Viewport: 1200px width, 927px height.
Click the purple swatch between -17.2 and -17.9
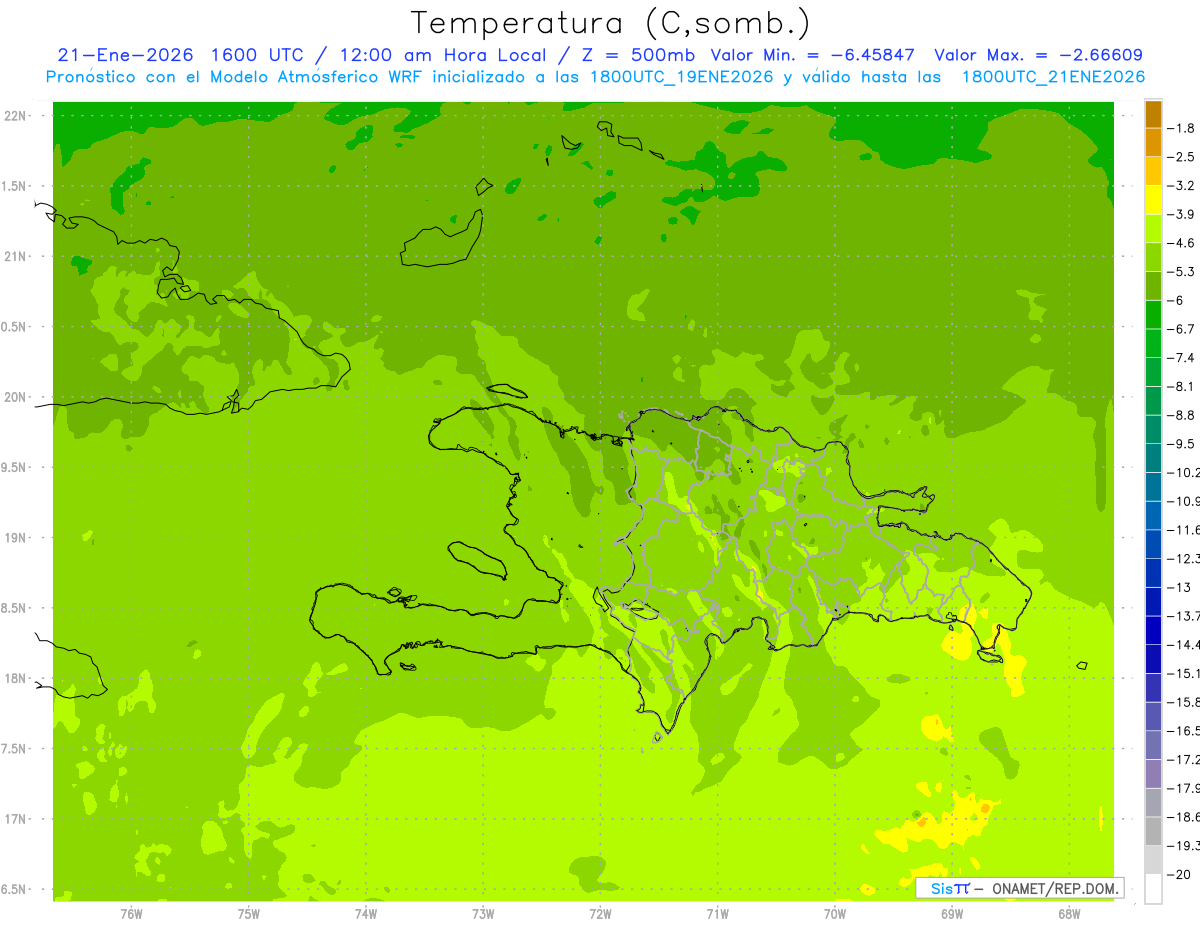click(x=1153, y=773)
